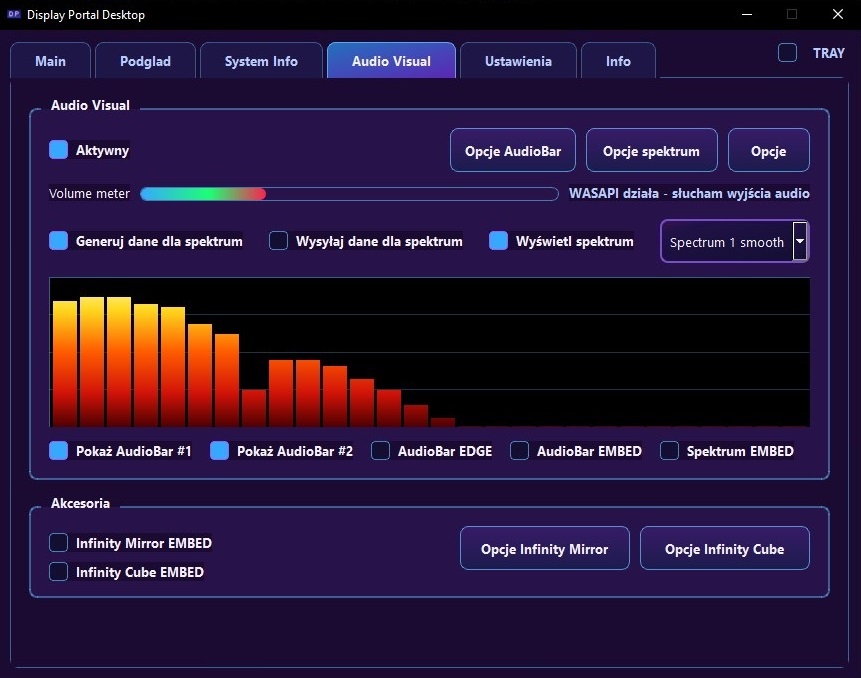Toggle Generuj dane dla spektrum
The height and width of the screenshot is (678, 861).
pyautogui.click(x=58, y=240)
